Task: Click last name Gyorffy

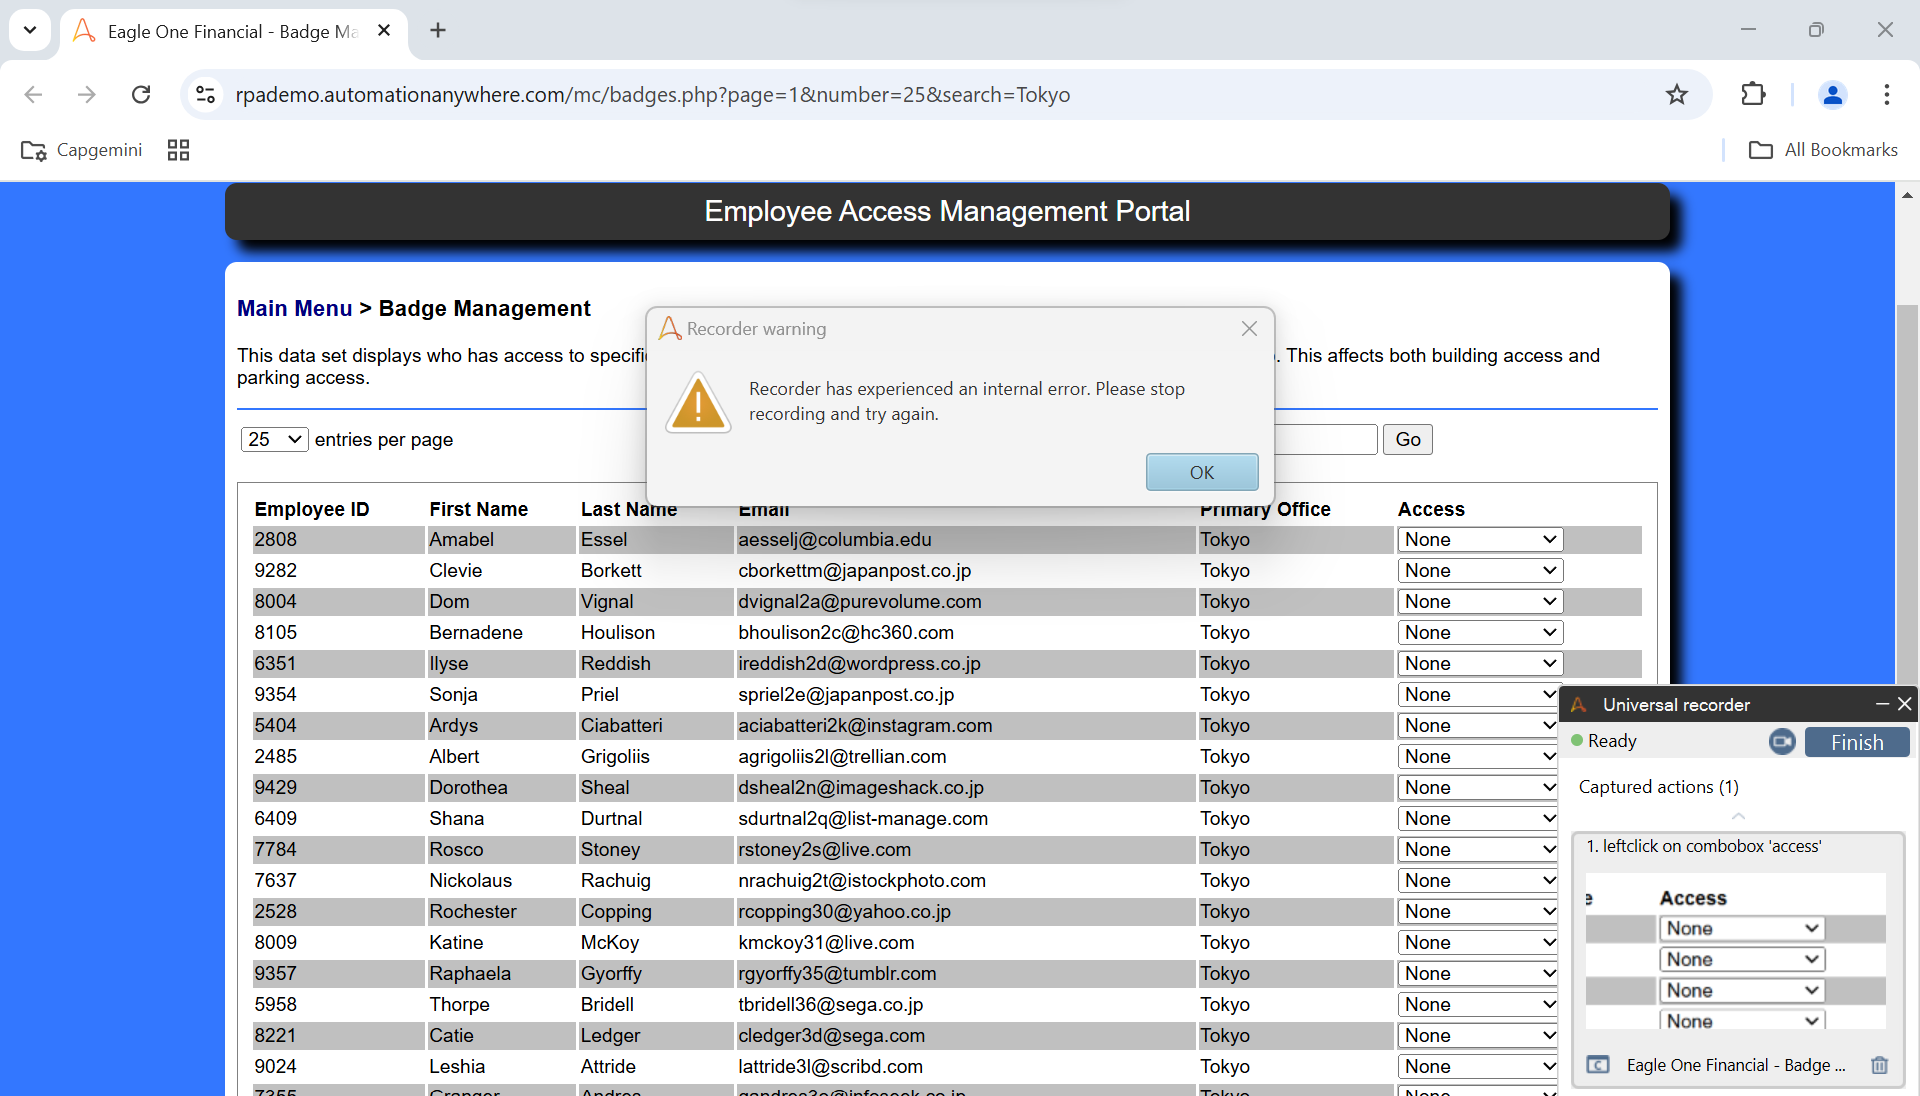Action: pyautogui.click(x=612, y=974)
